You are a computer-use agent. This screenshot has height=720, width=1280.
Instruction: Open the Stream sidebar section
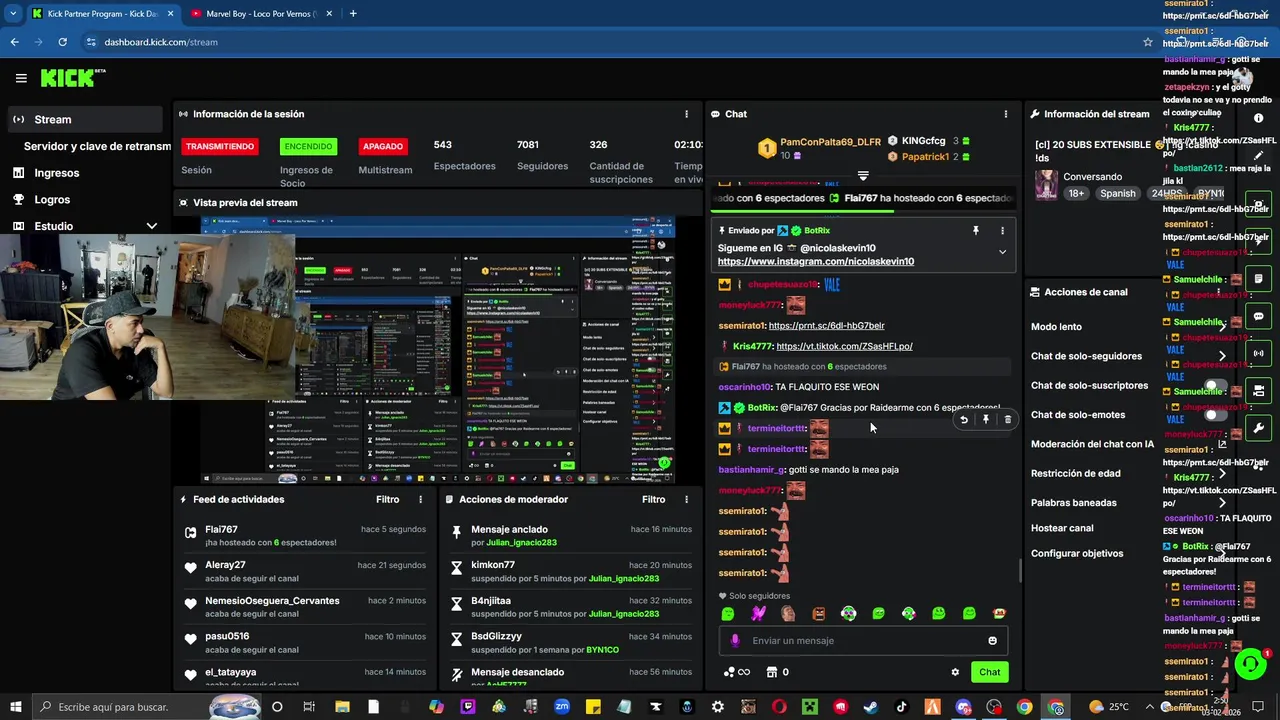pos(84,119)
